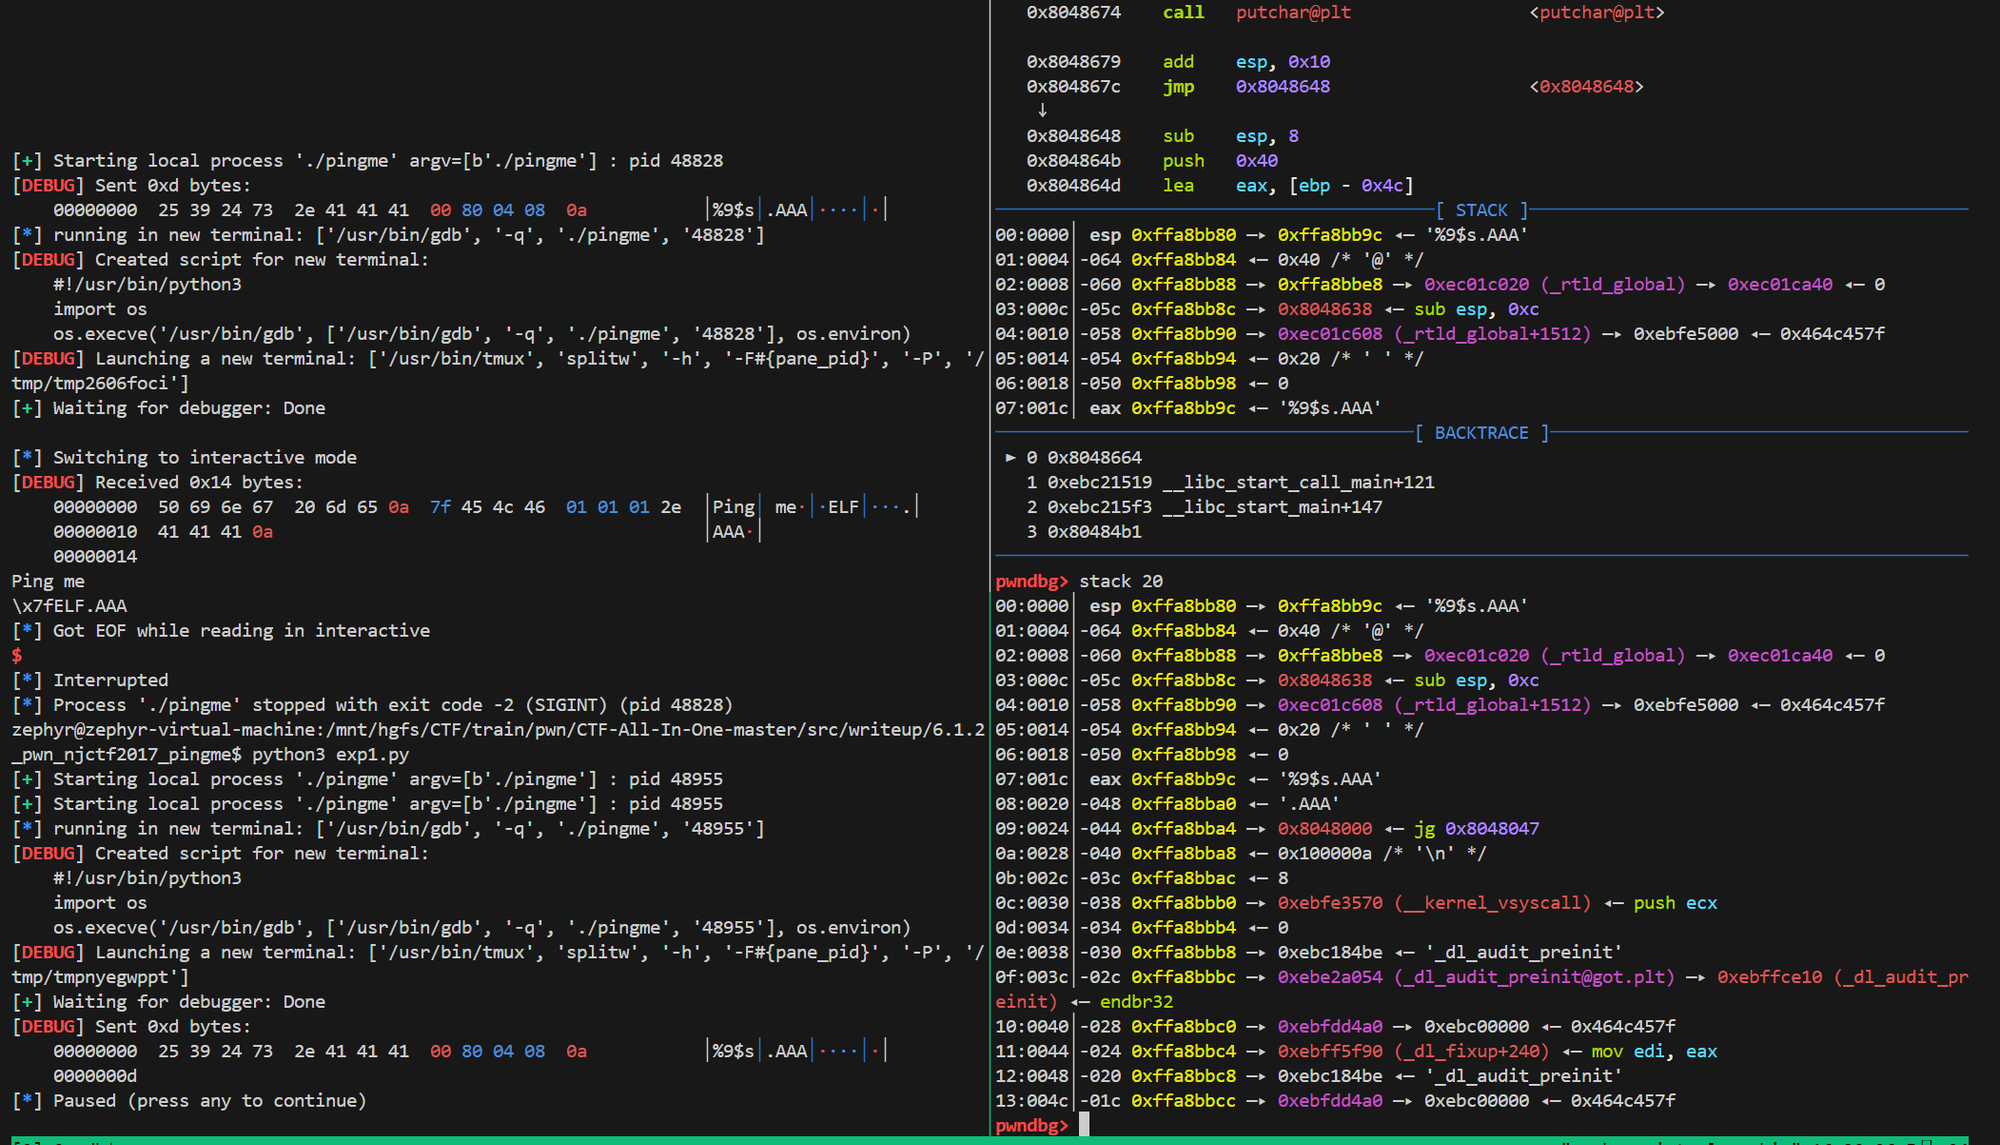Click the <putchar@plt> symbol annotation
Viewport: 2000px width, 1145px height.
point(1597,12)
